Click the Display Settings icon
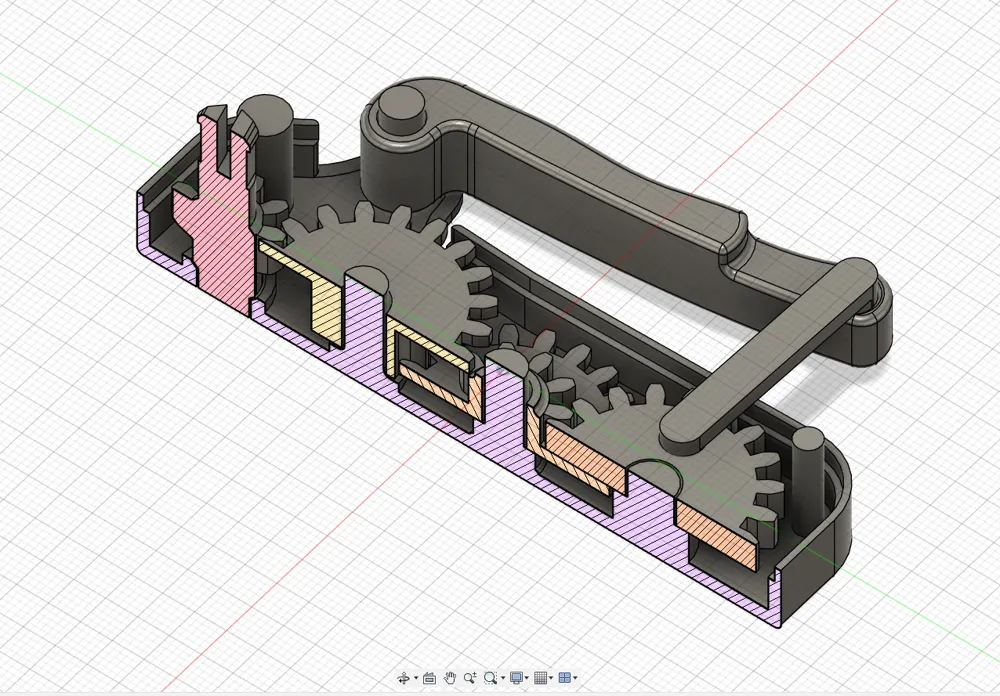This screenshot has width=1000, height=696. click(x=515, y=678)
